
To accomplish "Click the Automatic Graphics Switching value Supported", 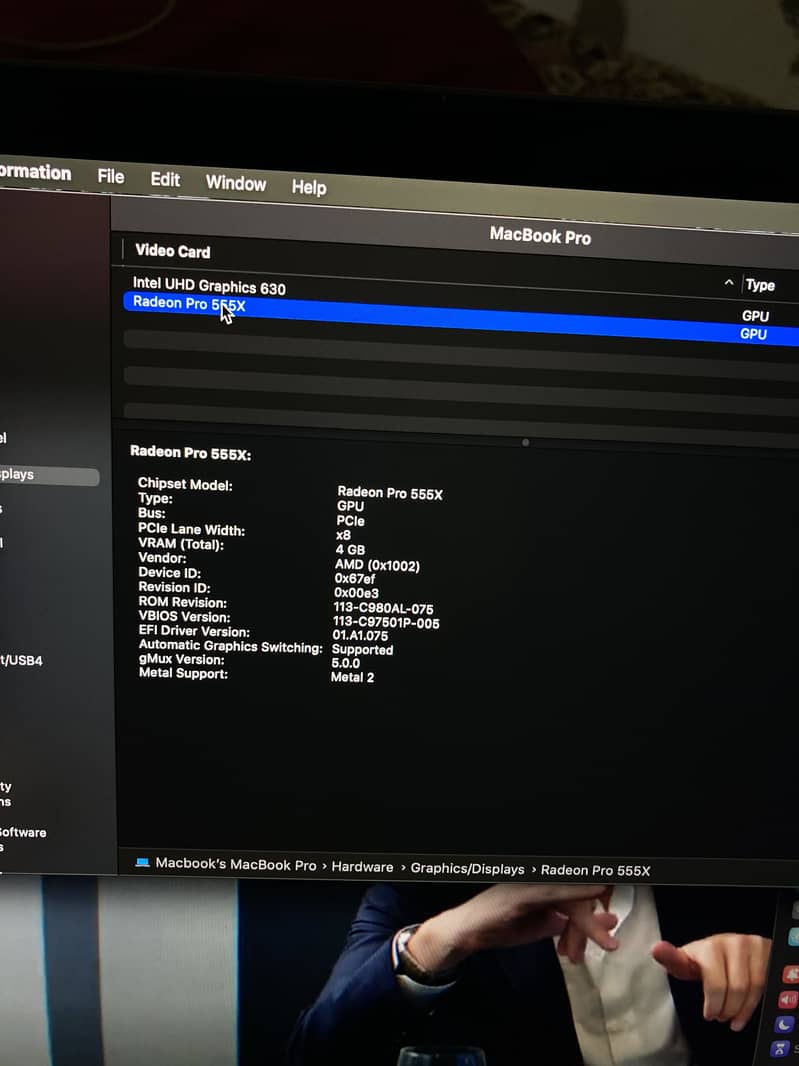I will 362,650.
